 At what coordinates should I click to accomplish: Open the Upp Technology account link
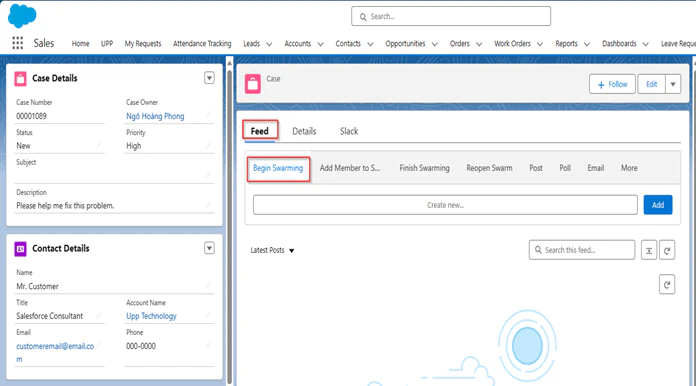[x=151, y=316]
